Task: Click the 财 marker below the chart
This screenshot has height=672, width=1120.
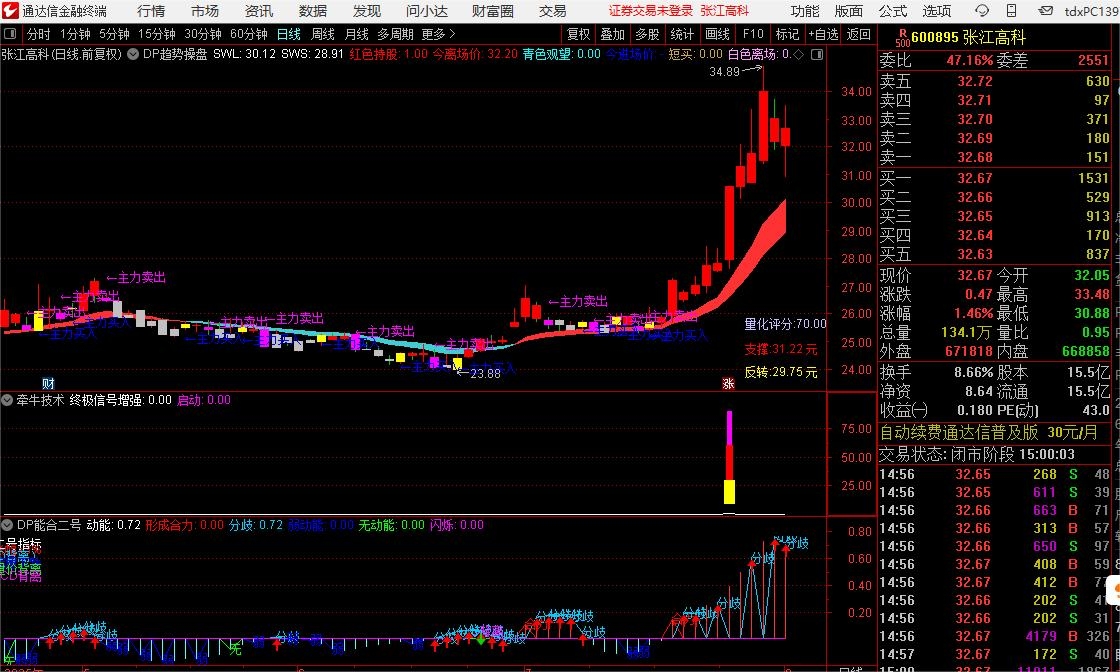Action: 48,383
